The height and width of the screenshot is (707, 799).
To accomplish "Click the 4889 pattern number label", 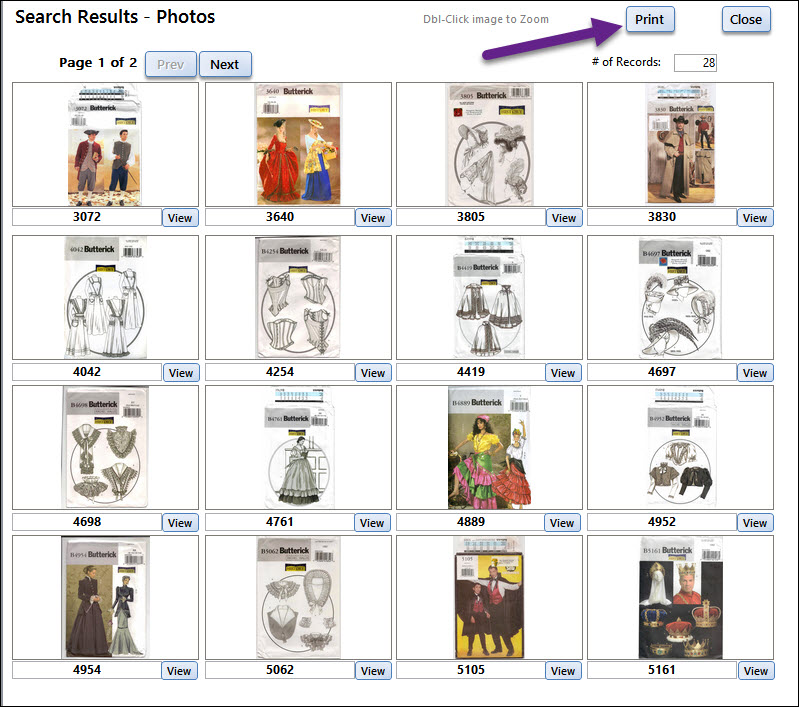I will coord(471,521).
